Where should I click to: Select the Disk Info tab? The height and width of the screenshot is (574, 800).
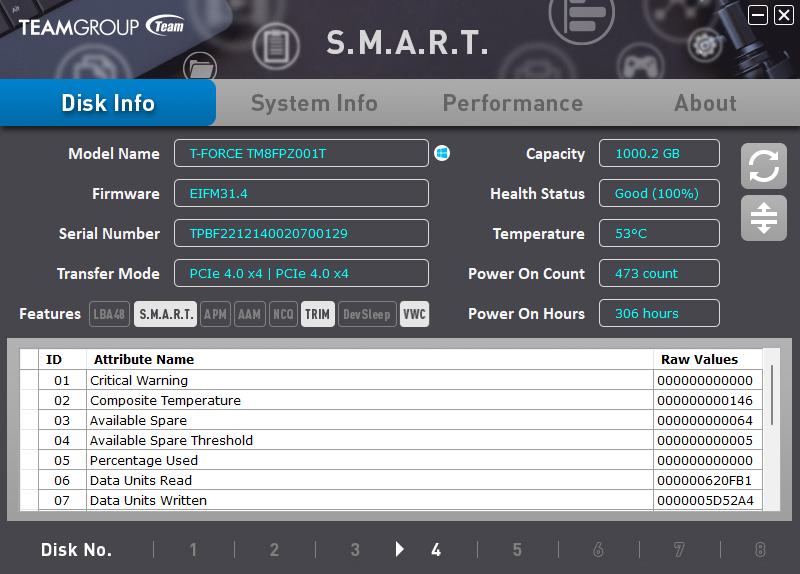(108, 103)
